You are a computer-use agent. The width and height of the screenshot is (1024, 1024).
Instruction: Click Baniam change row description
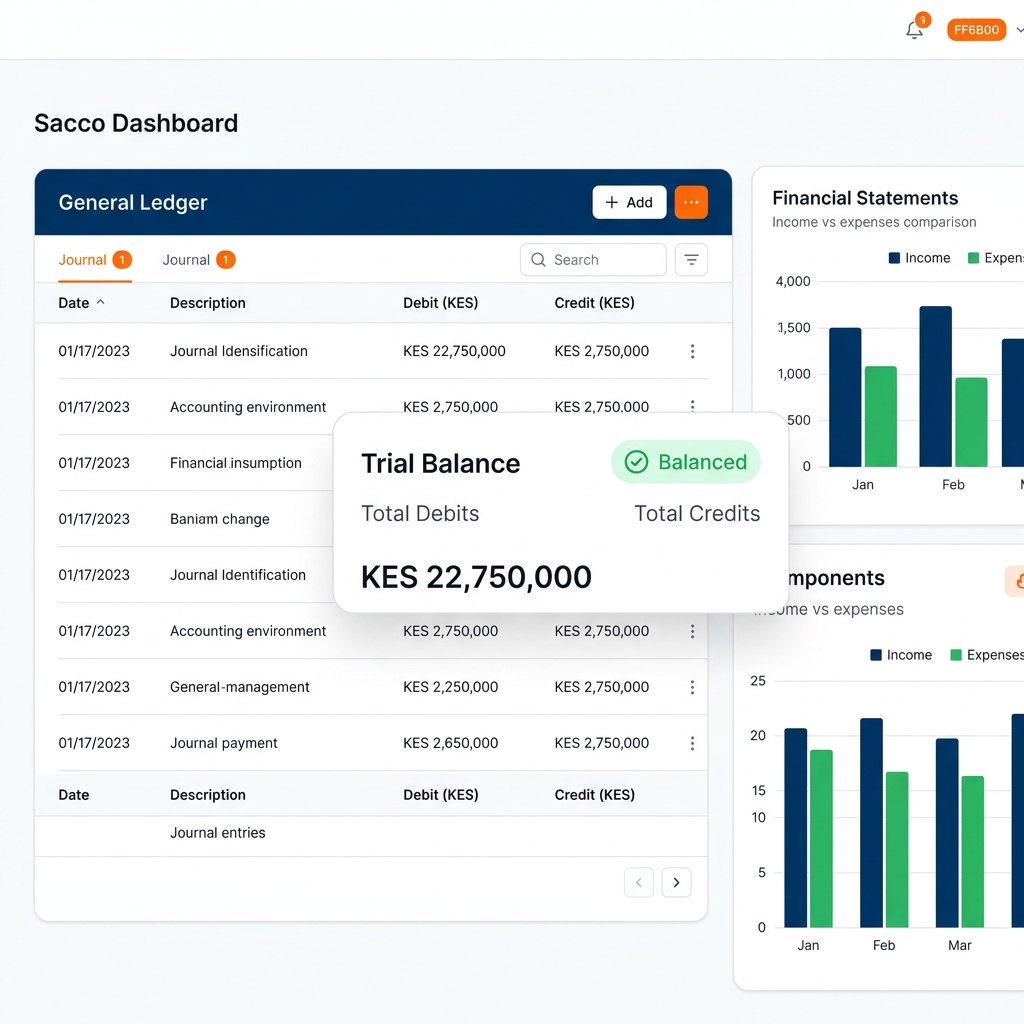219,519
